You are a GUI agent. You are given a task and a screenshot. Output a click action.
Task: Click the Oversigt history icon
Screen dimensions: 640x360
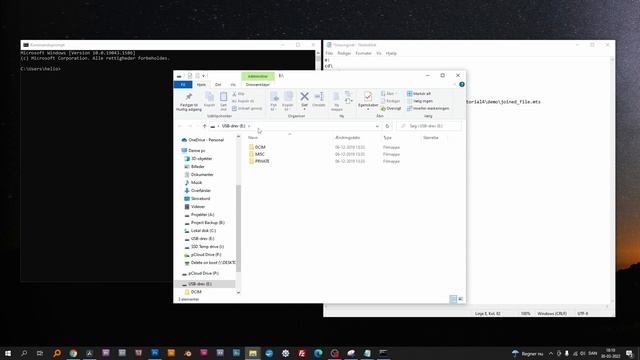point(383,109)
